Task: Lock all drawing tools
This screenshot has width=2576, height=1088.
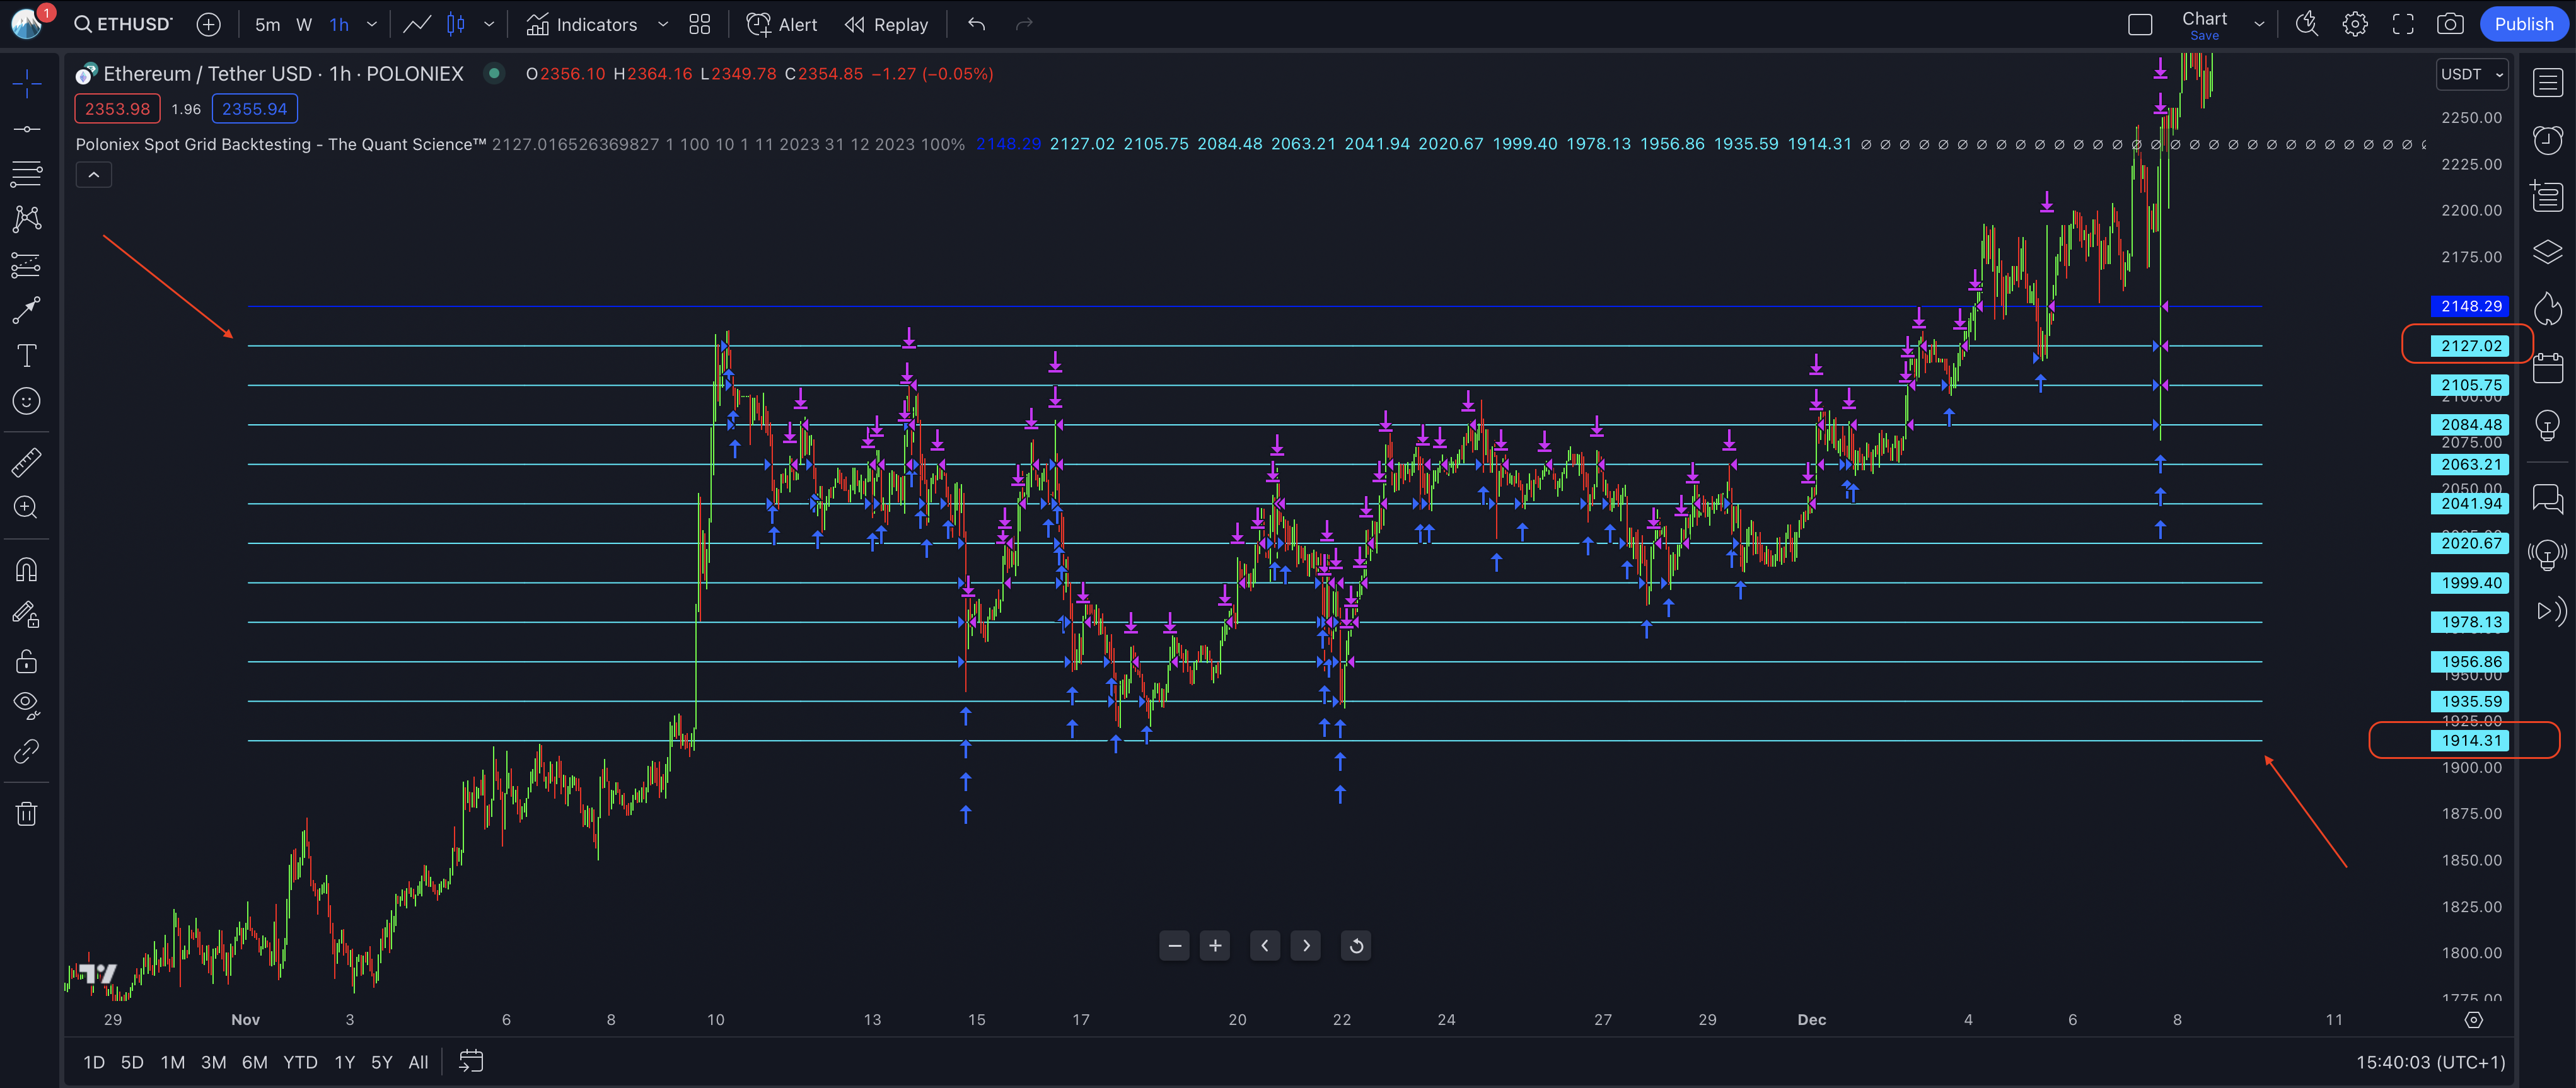Action: [x=26, y=661]
